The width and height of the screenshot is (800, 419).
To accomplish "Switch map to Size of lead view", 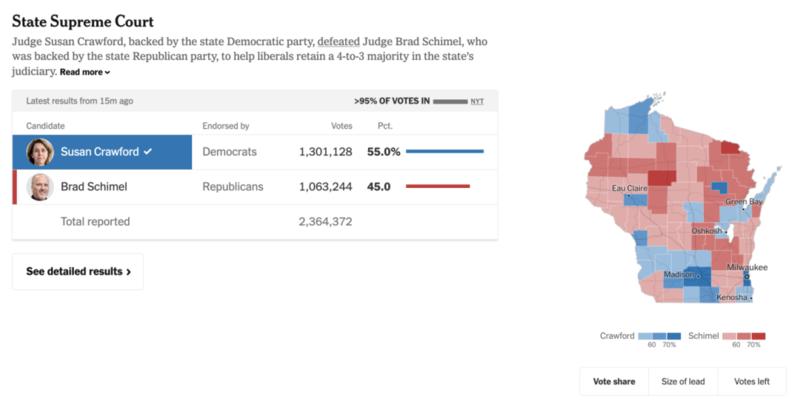I will coord(683,382).
